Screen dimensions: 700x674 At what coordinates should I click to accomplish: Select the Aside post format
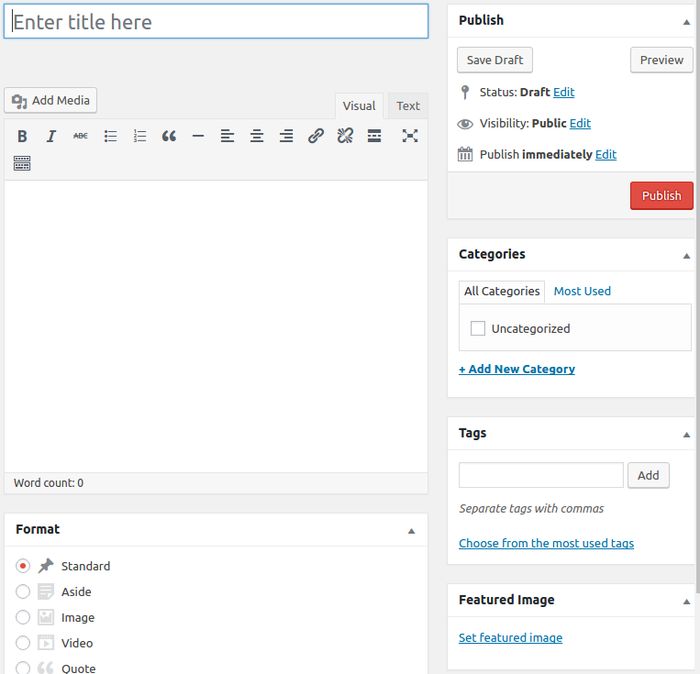tap(23, 591)
